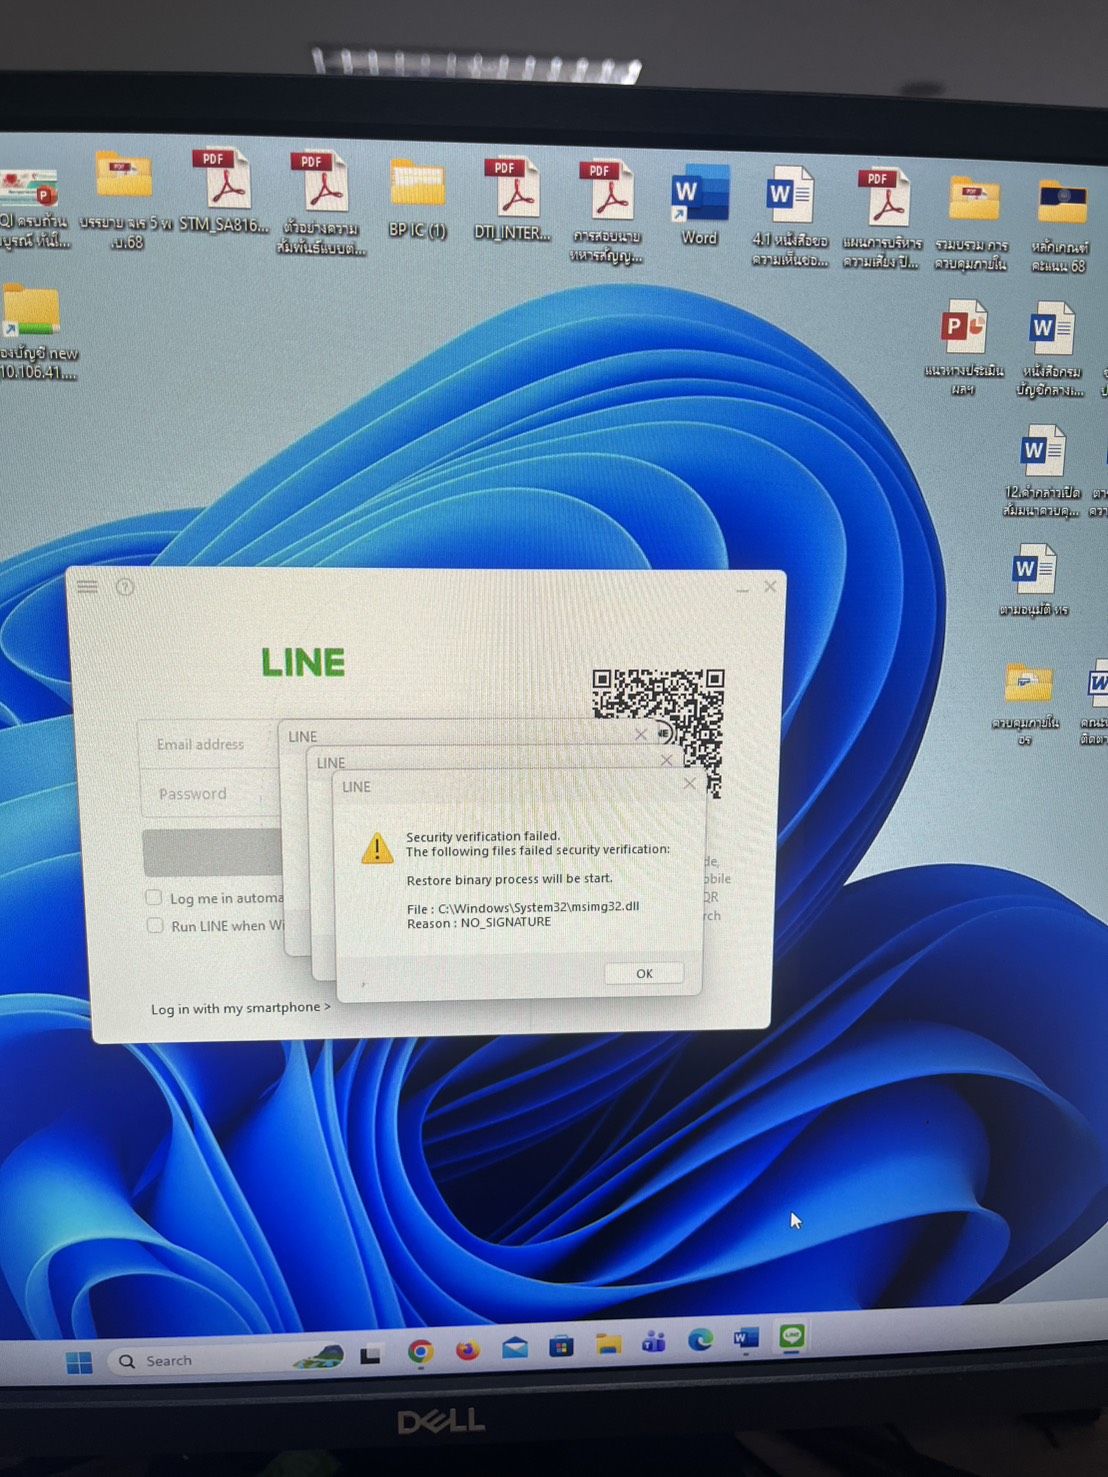Switch to Word on the taskbar
Viewport: 1108px width, 1477px height.
pos(746,1338)
